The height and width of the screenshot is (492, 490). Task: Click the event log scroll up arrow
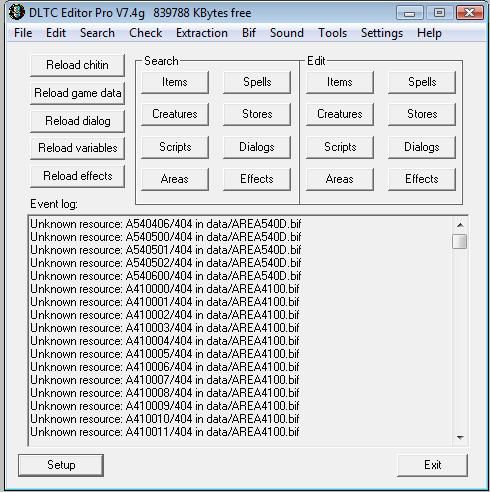click(460, 225)
